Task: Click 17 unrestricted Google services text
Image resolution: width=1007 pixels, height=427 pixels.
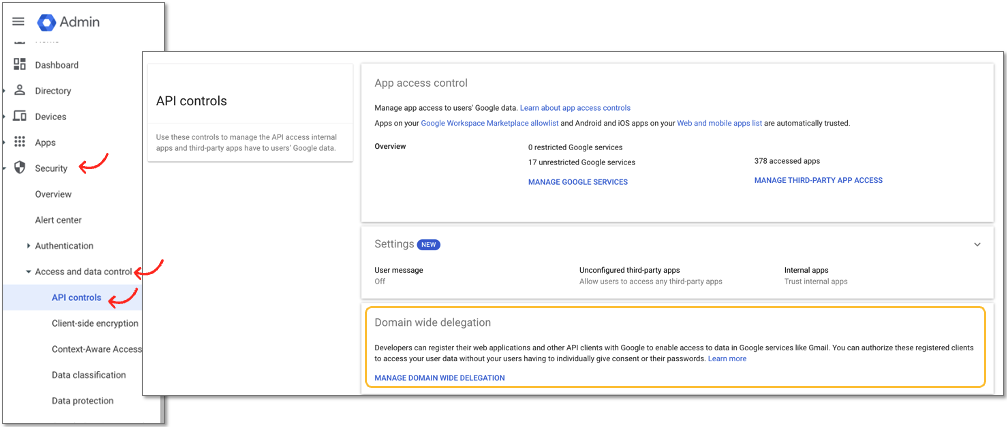Action: tap(581, 162)
